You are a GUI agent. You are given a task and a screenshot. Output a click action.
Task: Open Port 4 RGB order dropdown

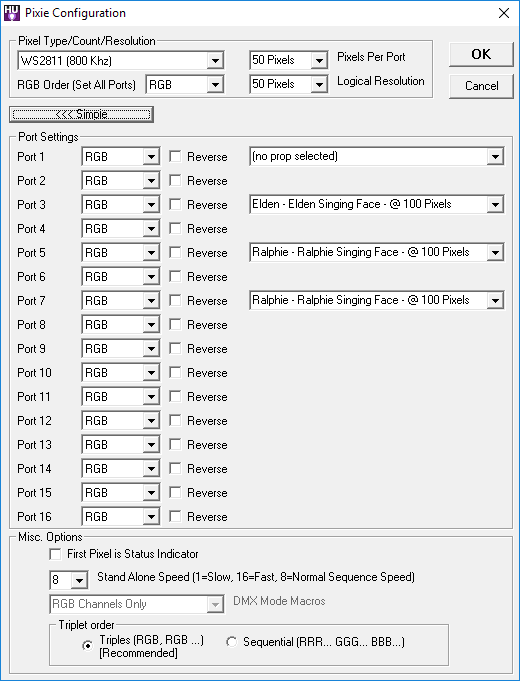point(120,228)
